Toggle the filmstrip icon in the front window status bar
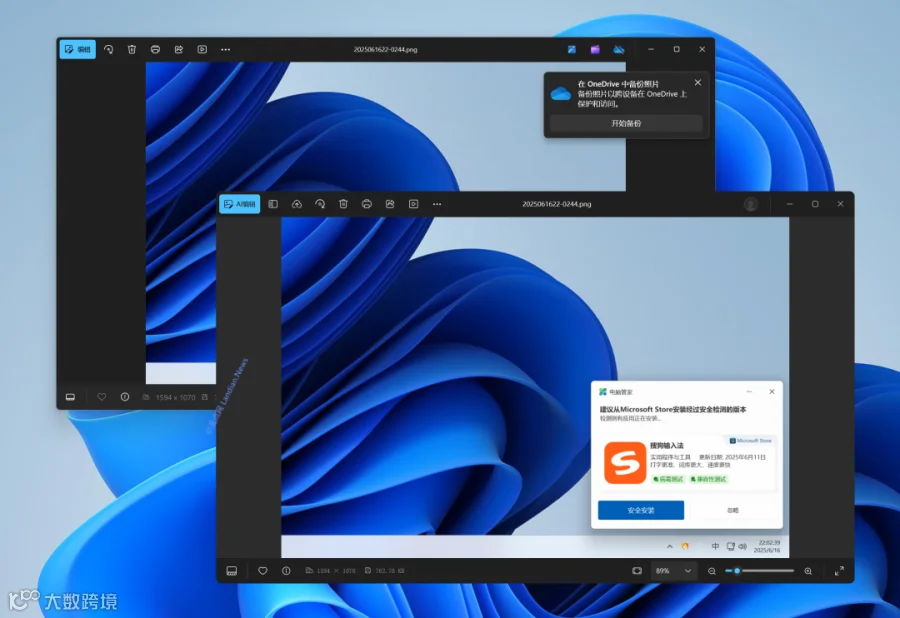The image size is (900, 618). pyautogui.click(x=232, y=571)
